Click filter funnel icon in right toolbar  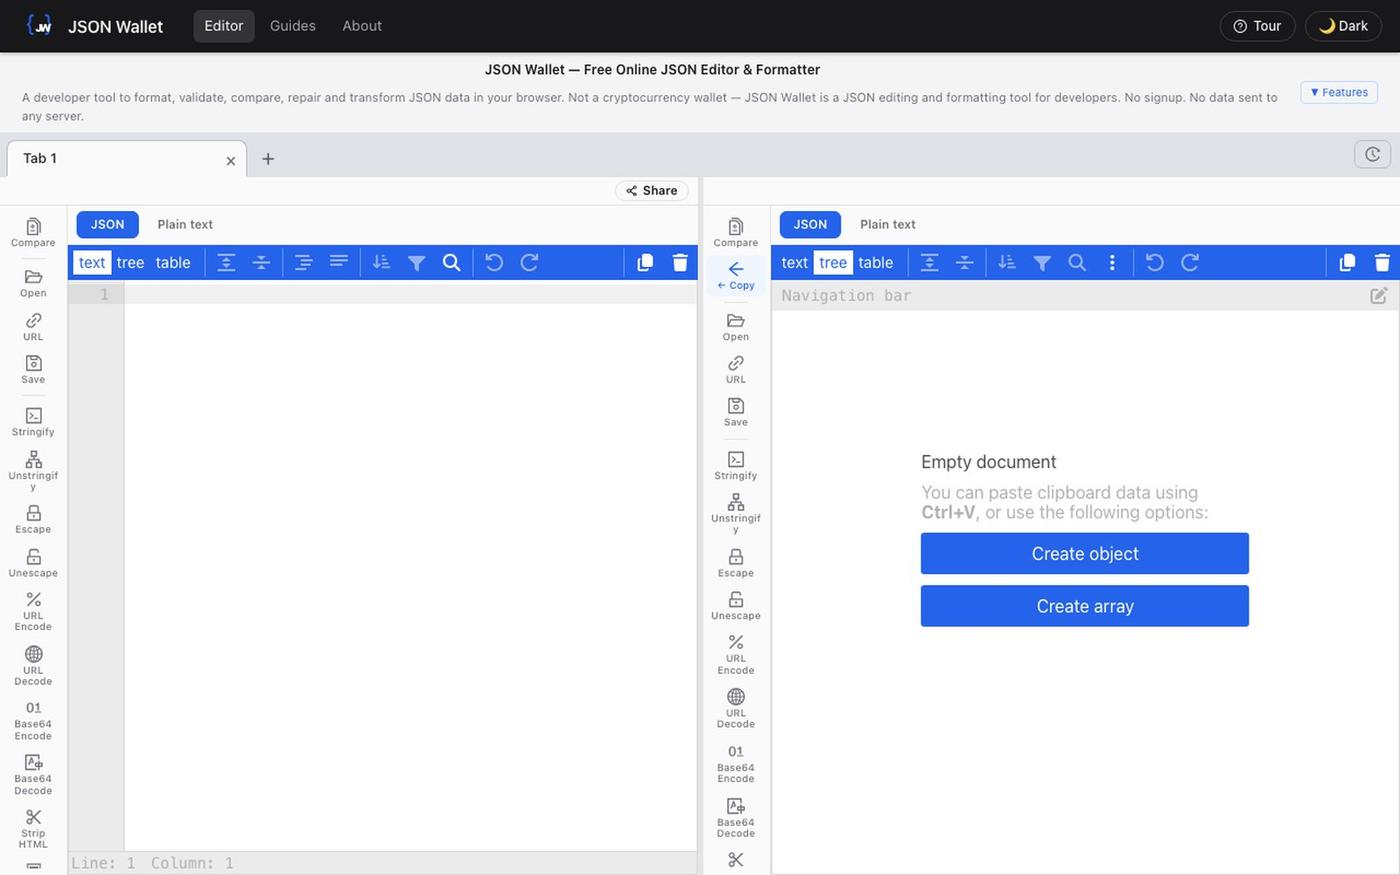pos(1042,262)
